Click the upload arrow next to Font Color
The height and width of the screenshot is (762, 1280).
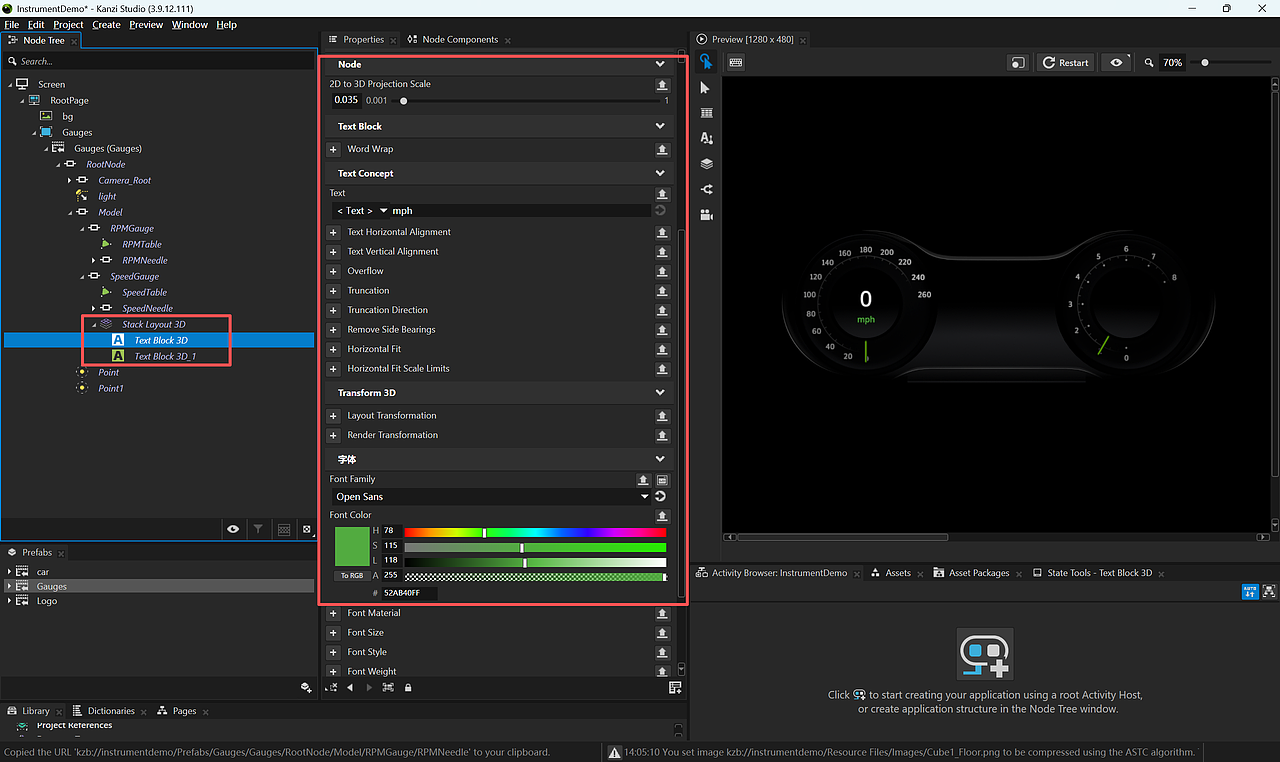point(662,516)
